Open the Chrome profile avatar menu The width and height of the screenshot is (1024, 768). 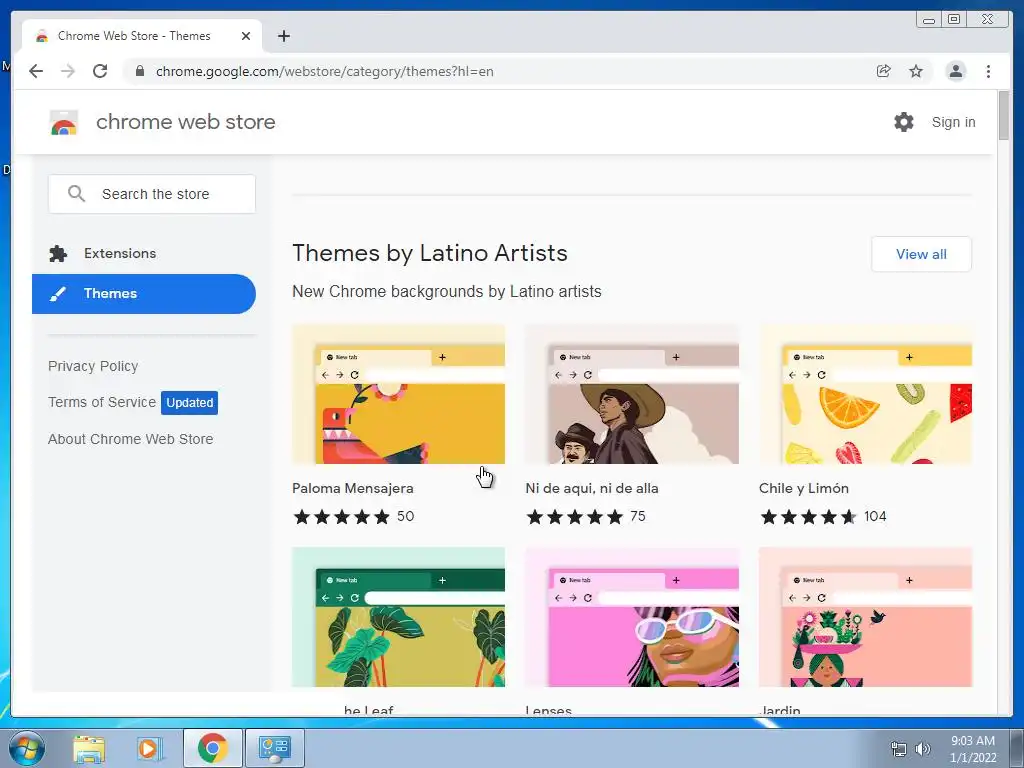955,71
